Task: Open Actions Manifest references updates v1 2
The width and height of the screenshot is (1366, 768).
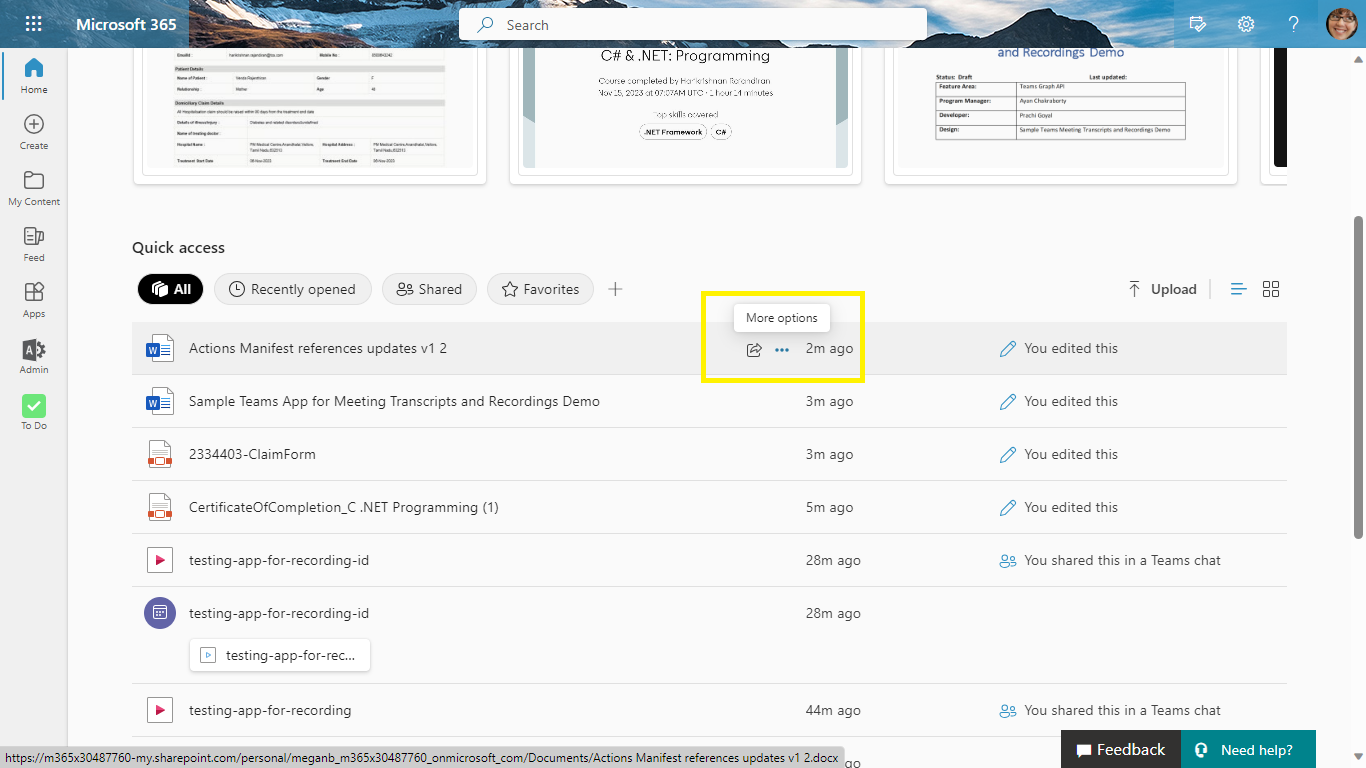Action: [x=318, y=348]
